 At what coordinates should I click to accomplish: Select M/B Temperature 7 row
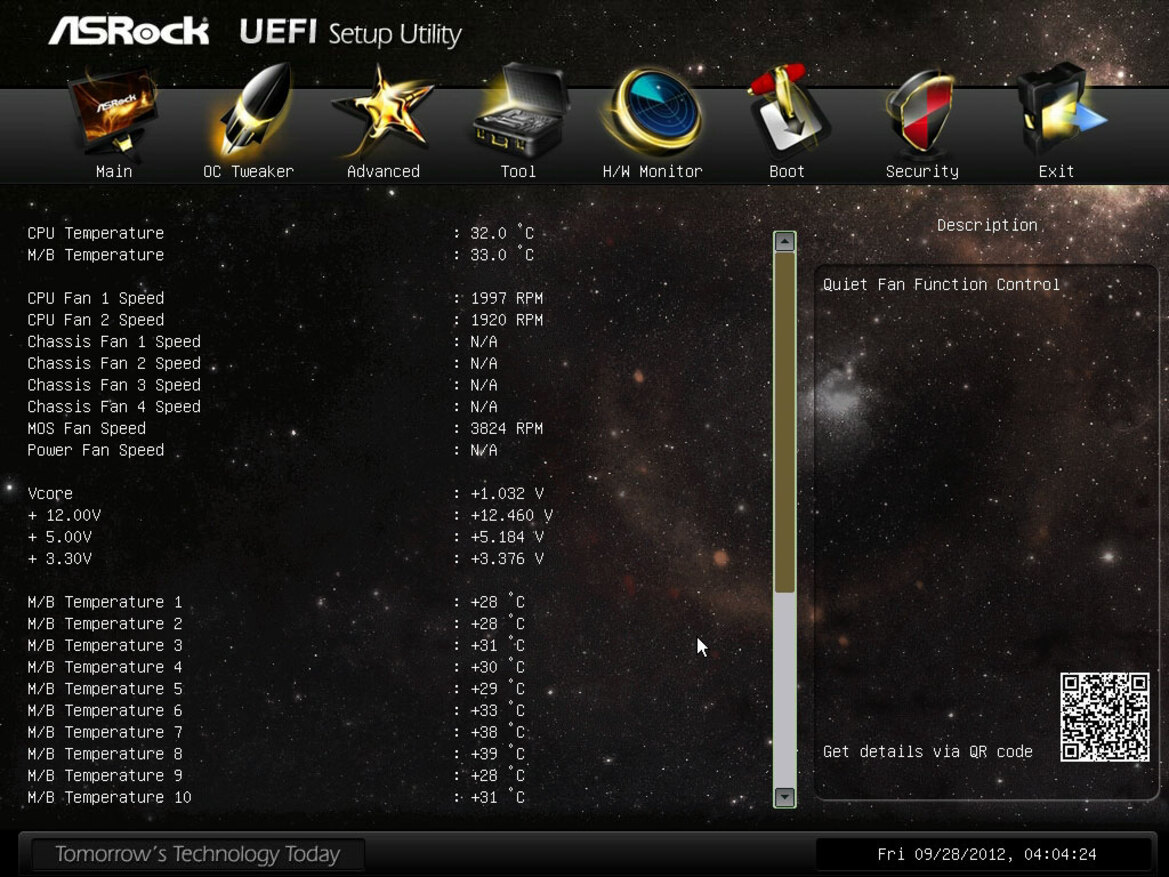click(x=277, y=732)
